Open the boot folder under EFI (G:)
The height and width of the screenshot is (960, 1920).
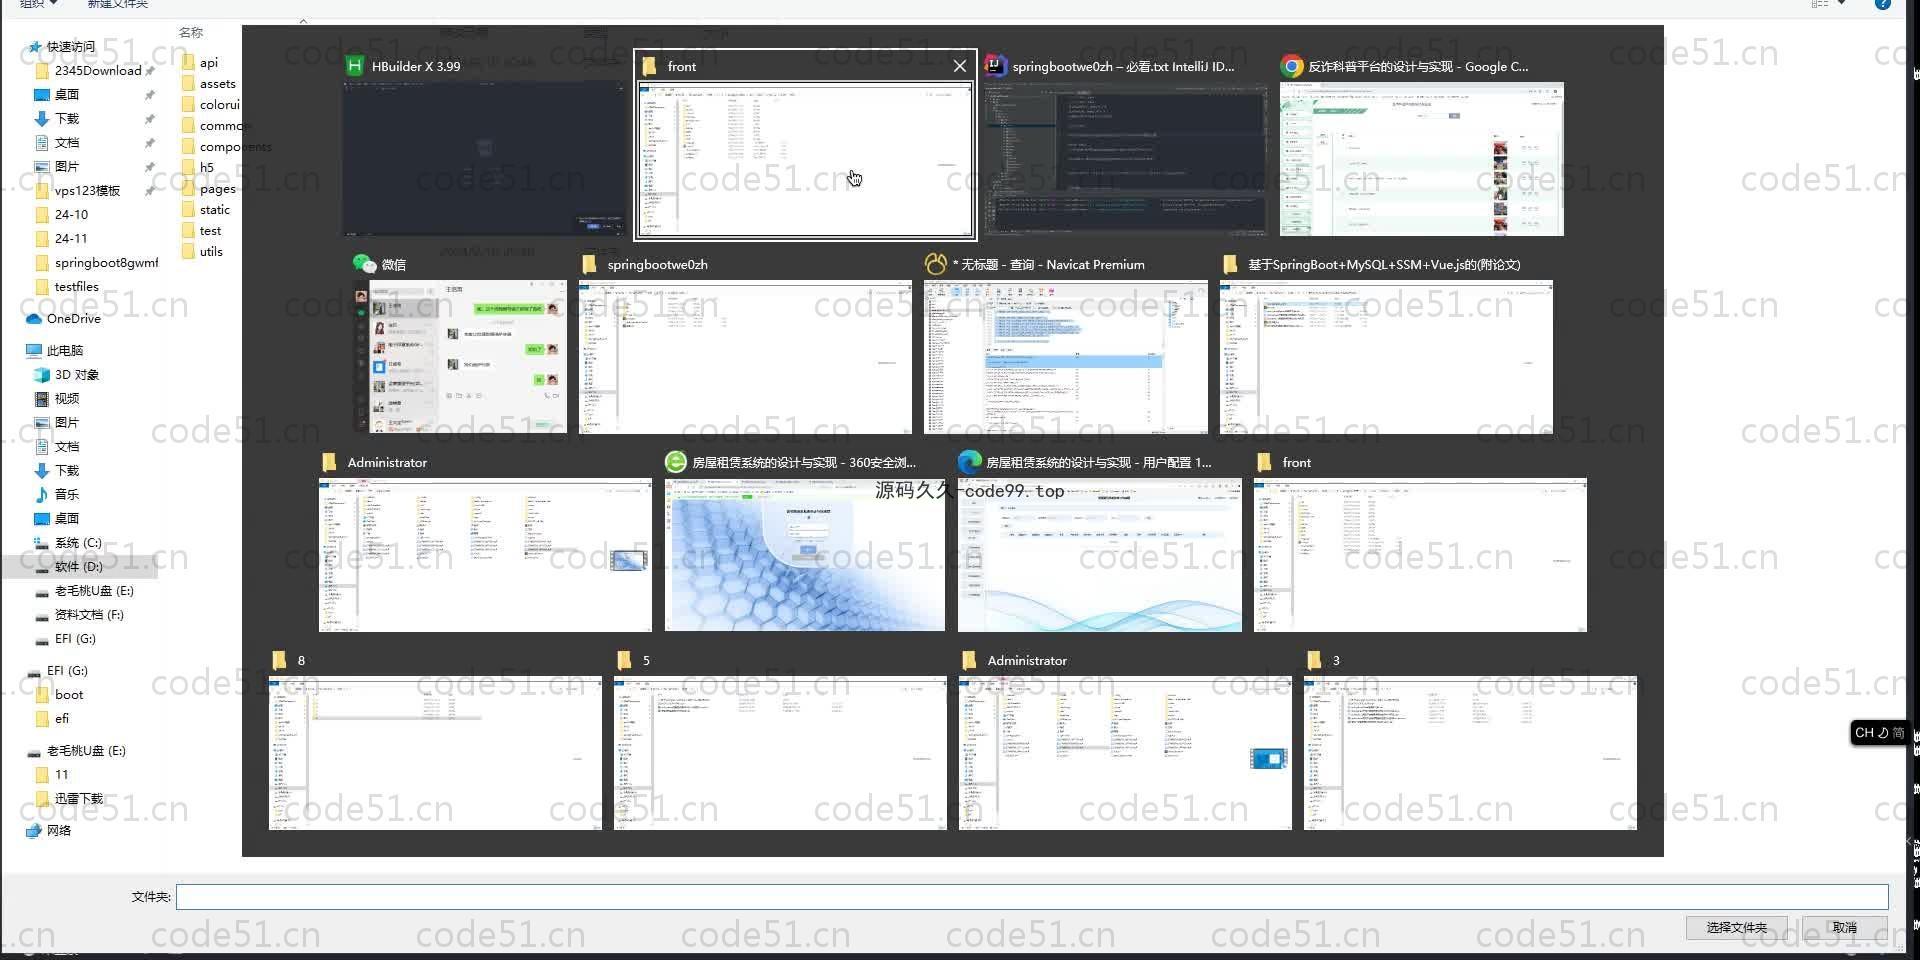[69, 694]
